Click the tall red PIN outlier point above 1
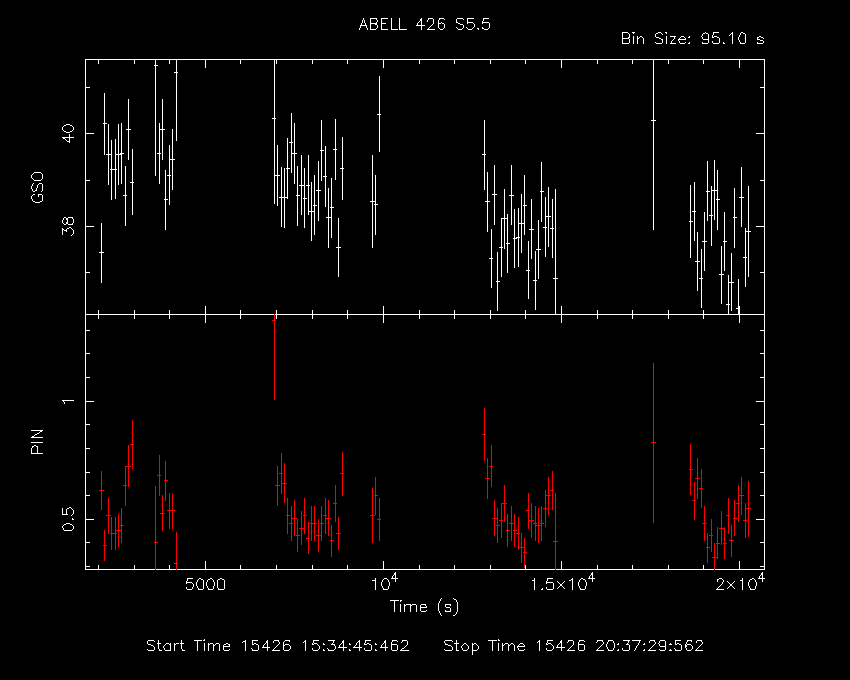This screenshot has height=680, width=850. (x=274, y=358)
